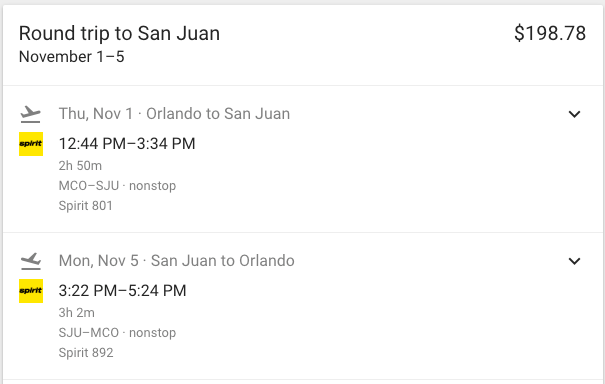
Task: Click the takeoff airplane icon for departure
Action: tap(30, 114)
